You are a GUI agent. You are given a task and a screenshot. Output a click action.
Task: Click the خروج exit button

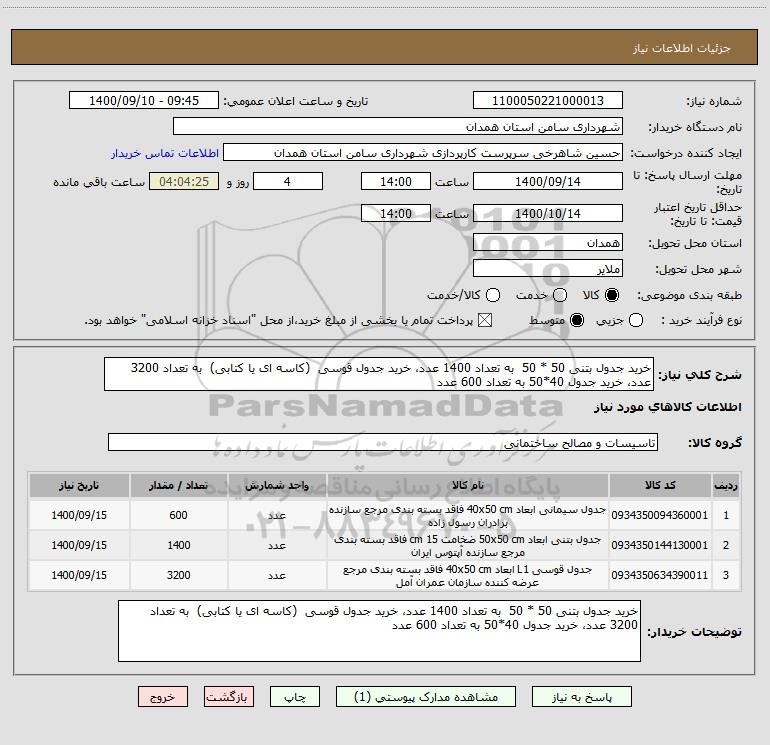[x=163, y=696]
